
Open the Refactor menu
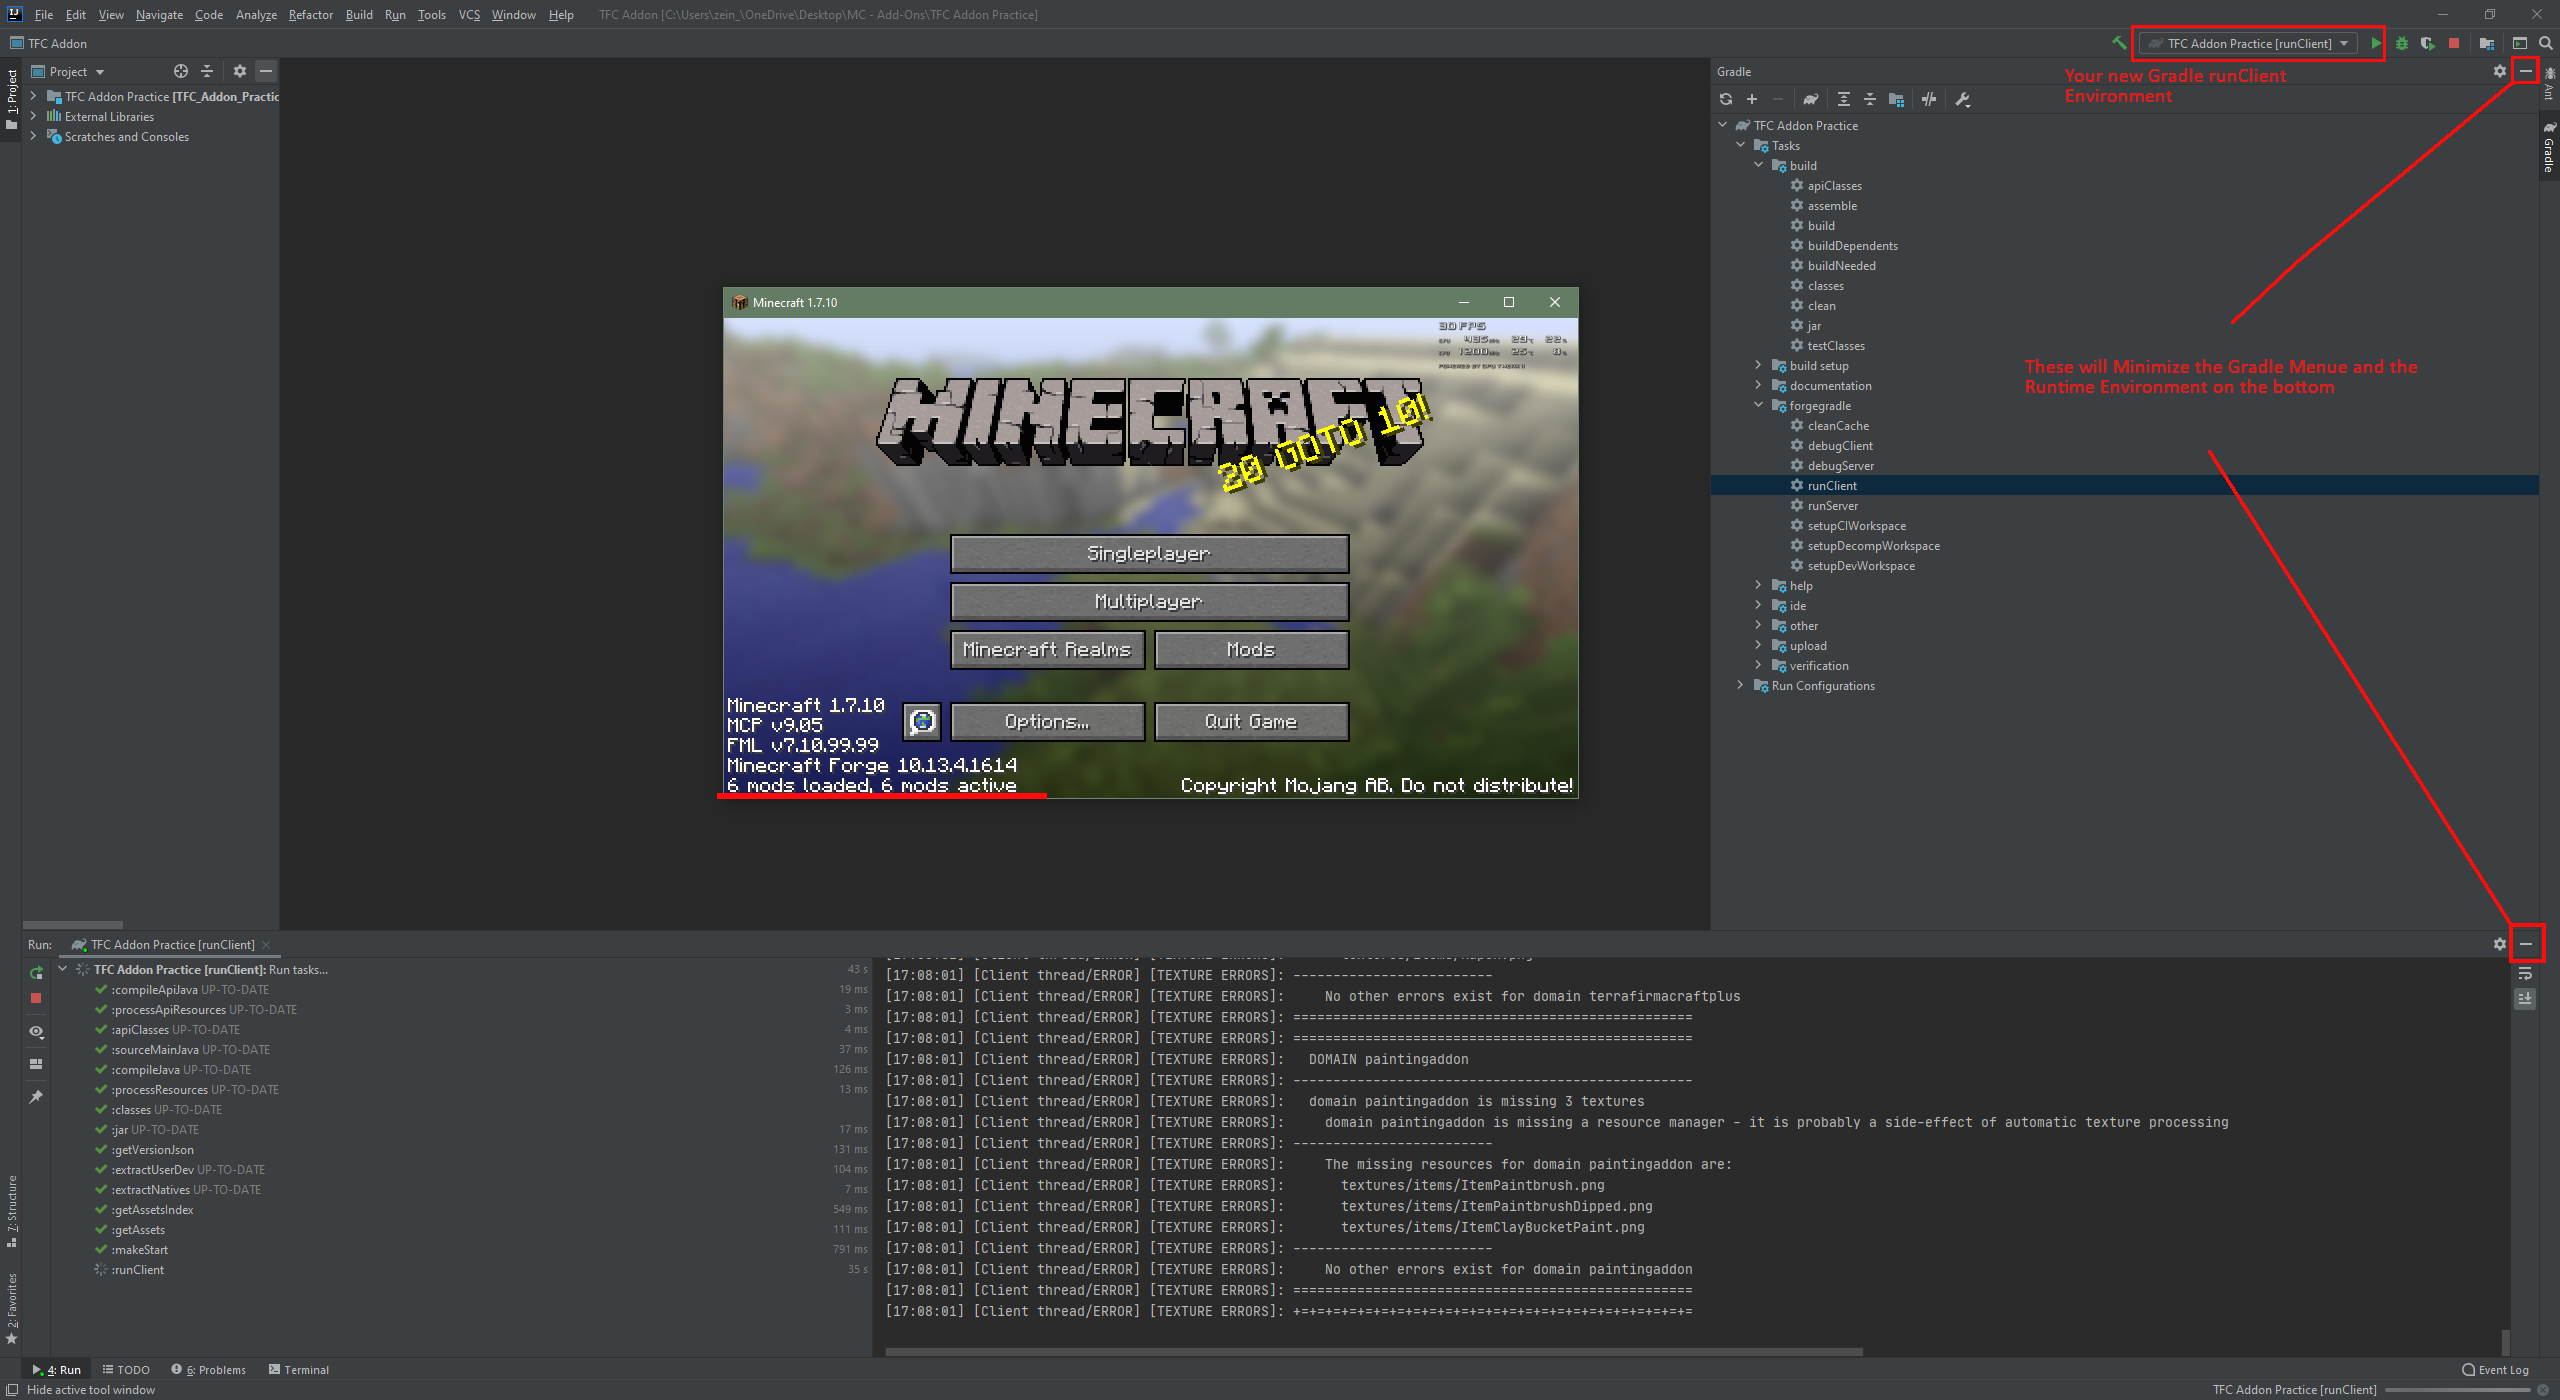tap(311, 14)
